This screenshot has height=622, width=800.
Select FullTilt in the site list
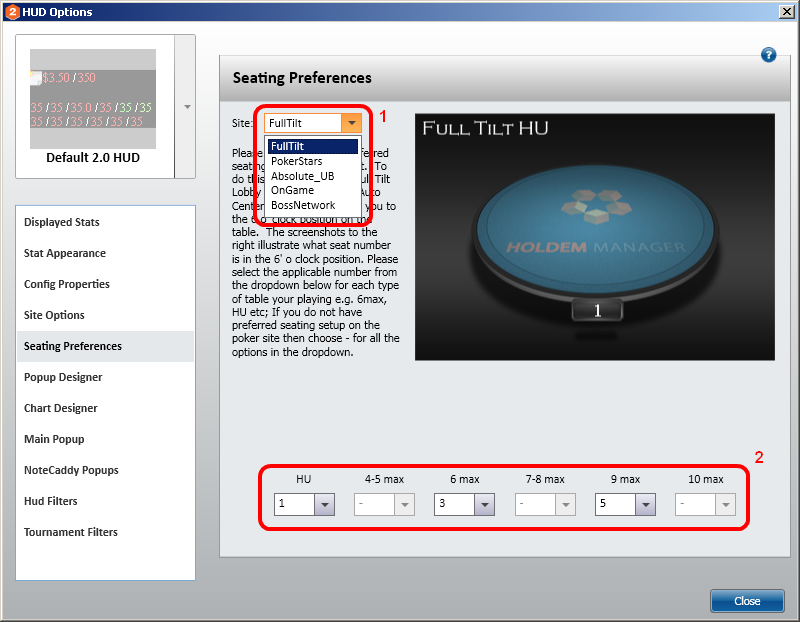313,146
